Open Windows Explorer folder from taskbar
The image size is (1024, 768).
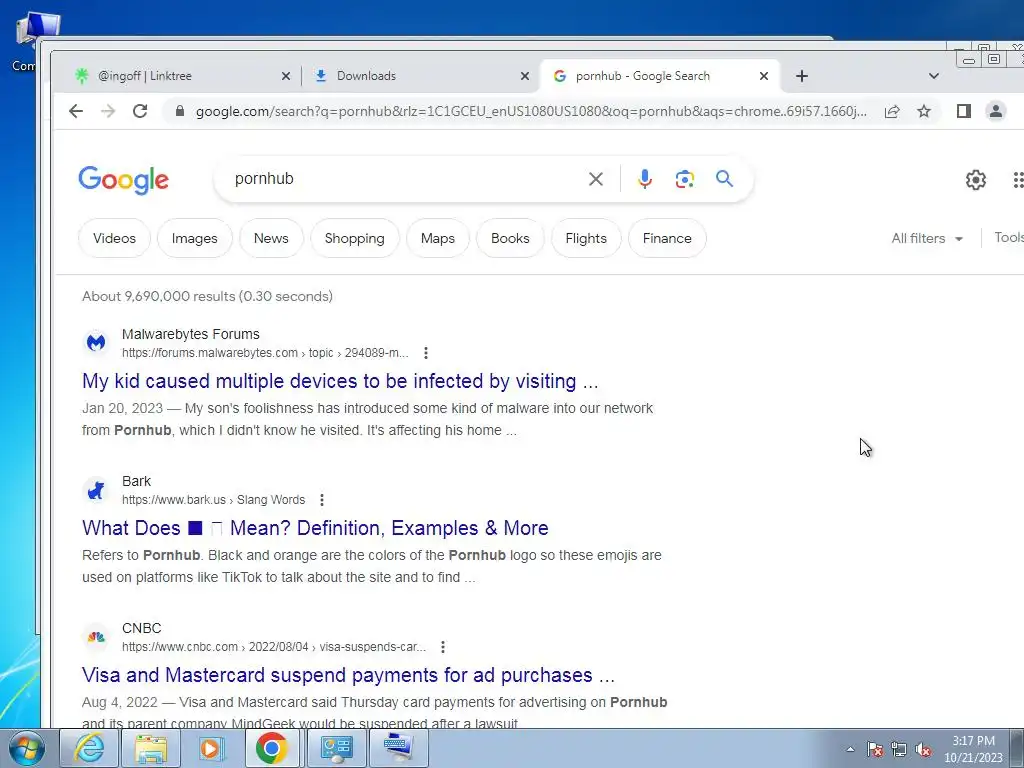151,748
